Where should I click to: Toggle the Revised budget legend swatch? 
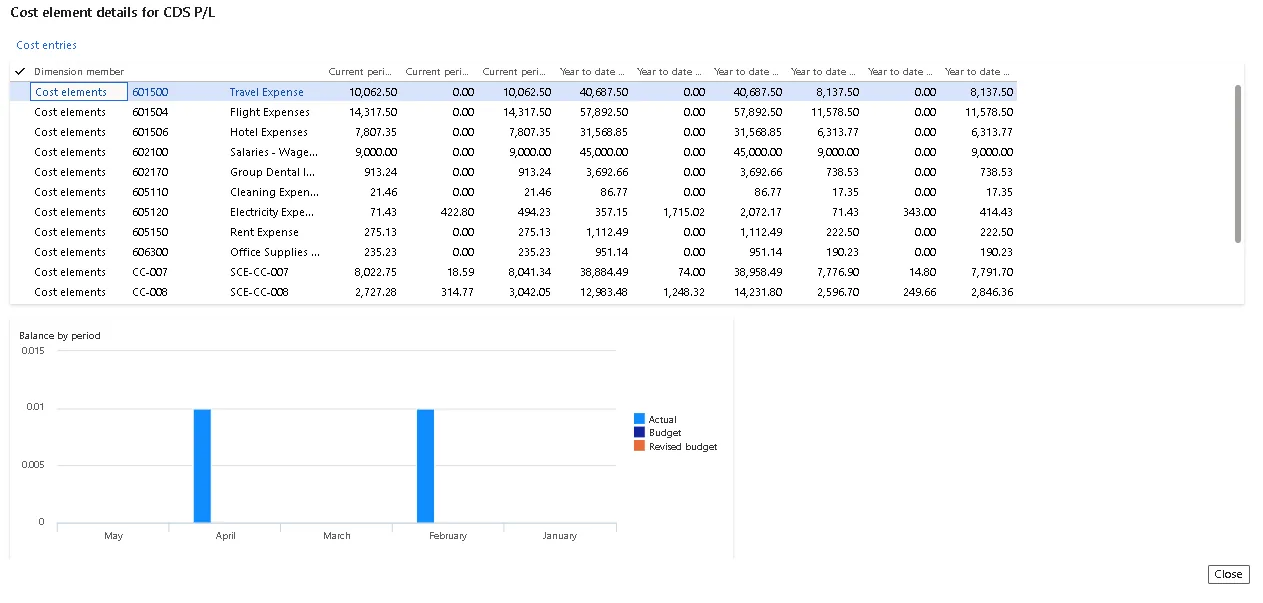pyautogui.click(x=639, y=446)
